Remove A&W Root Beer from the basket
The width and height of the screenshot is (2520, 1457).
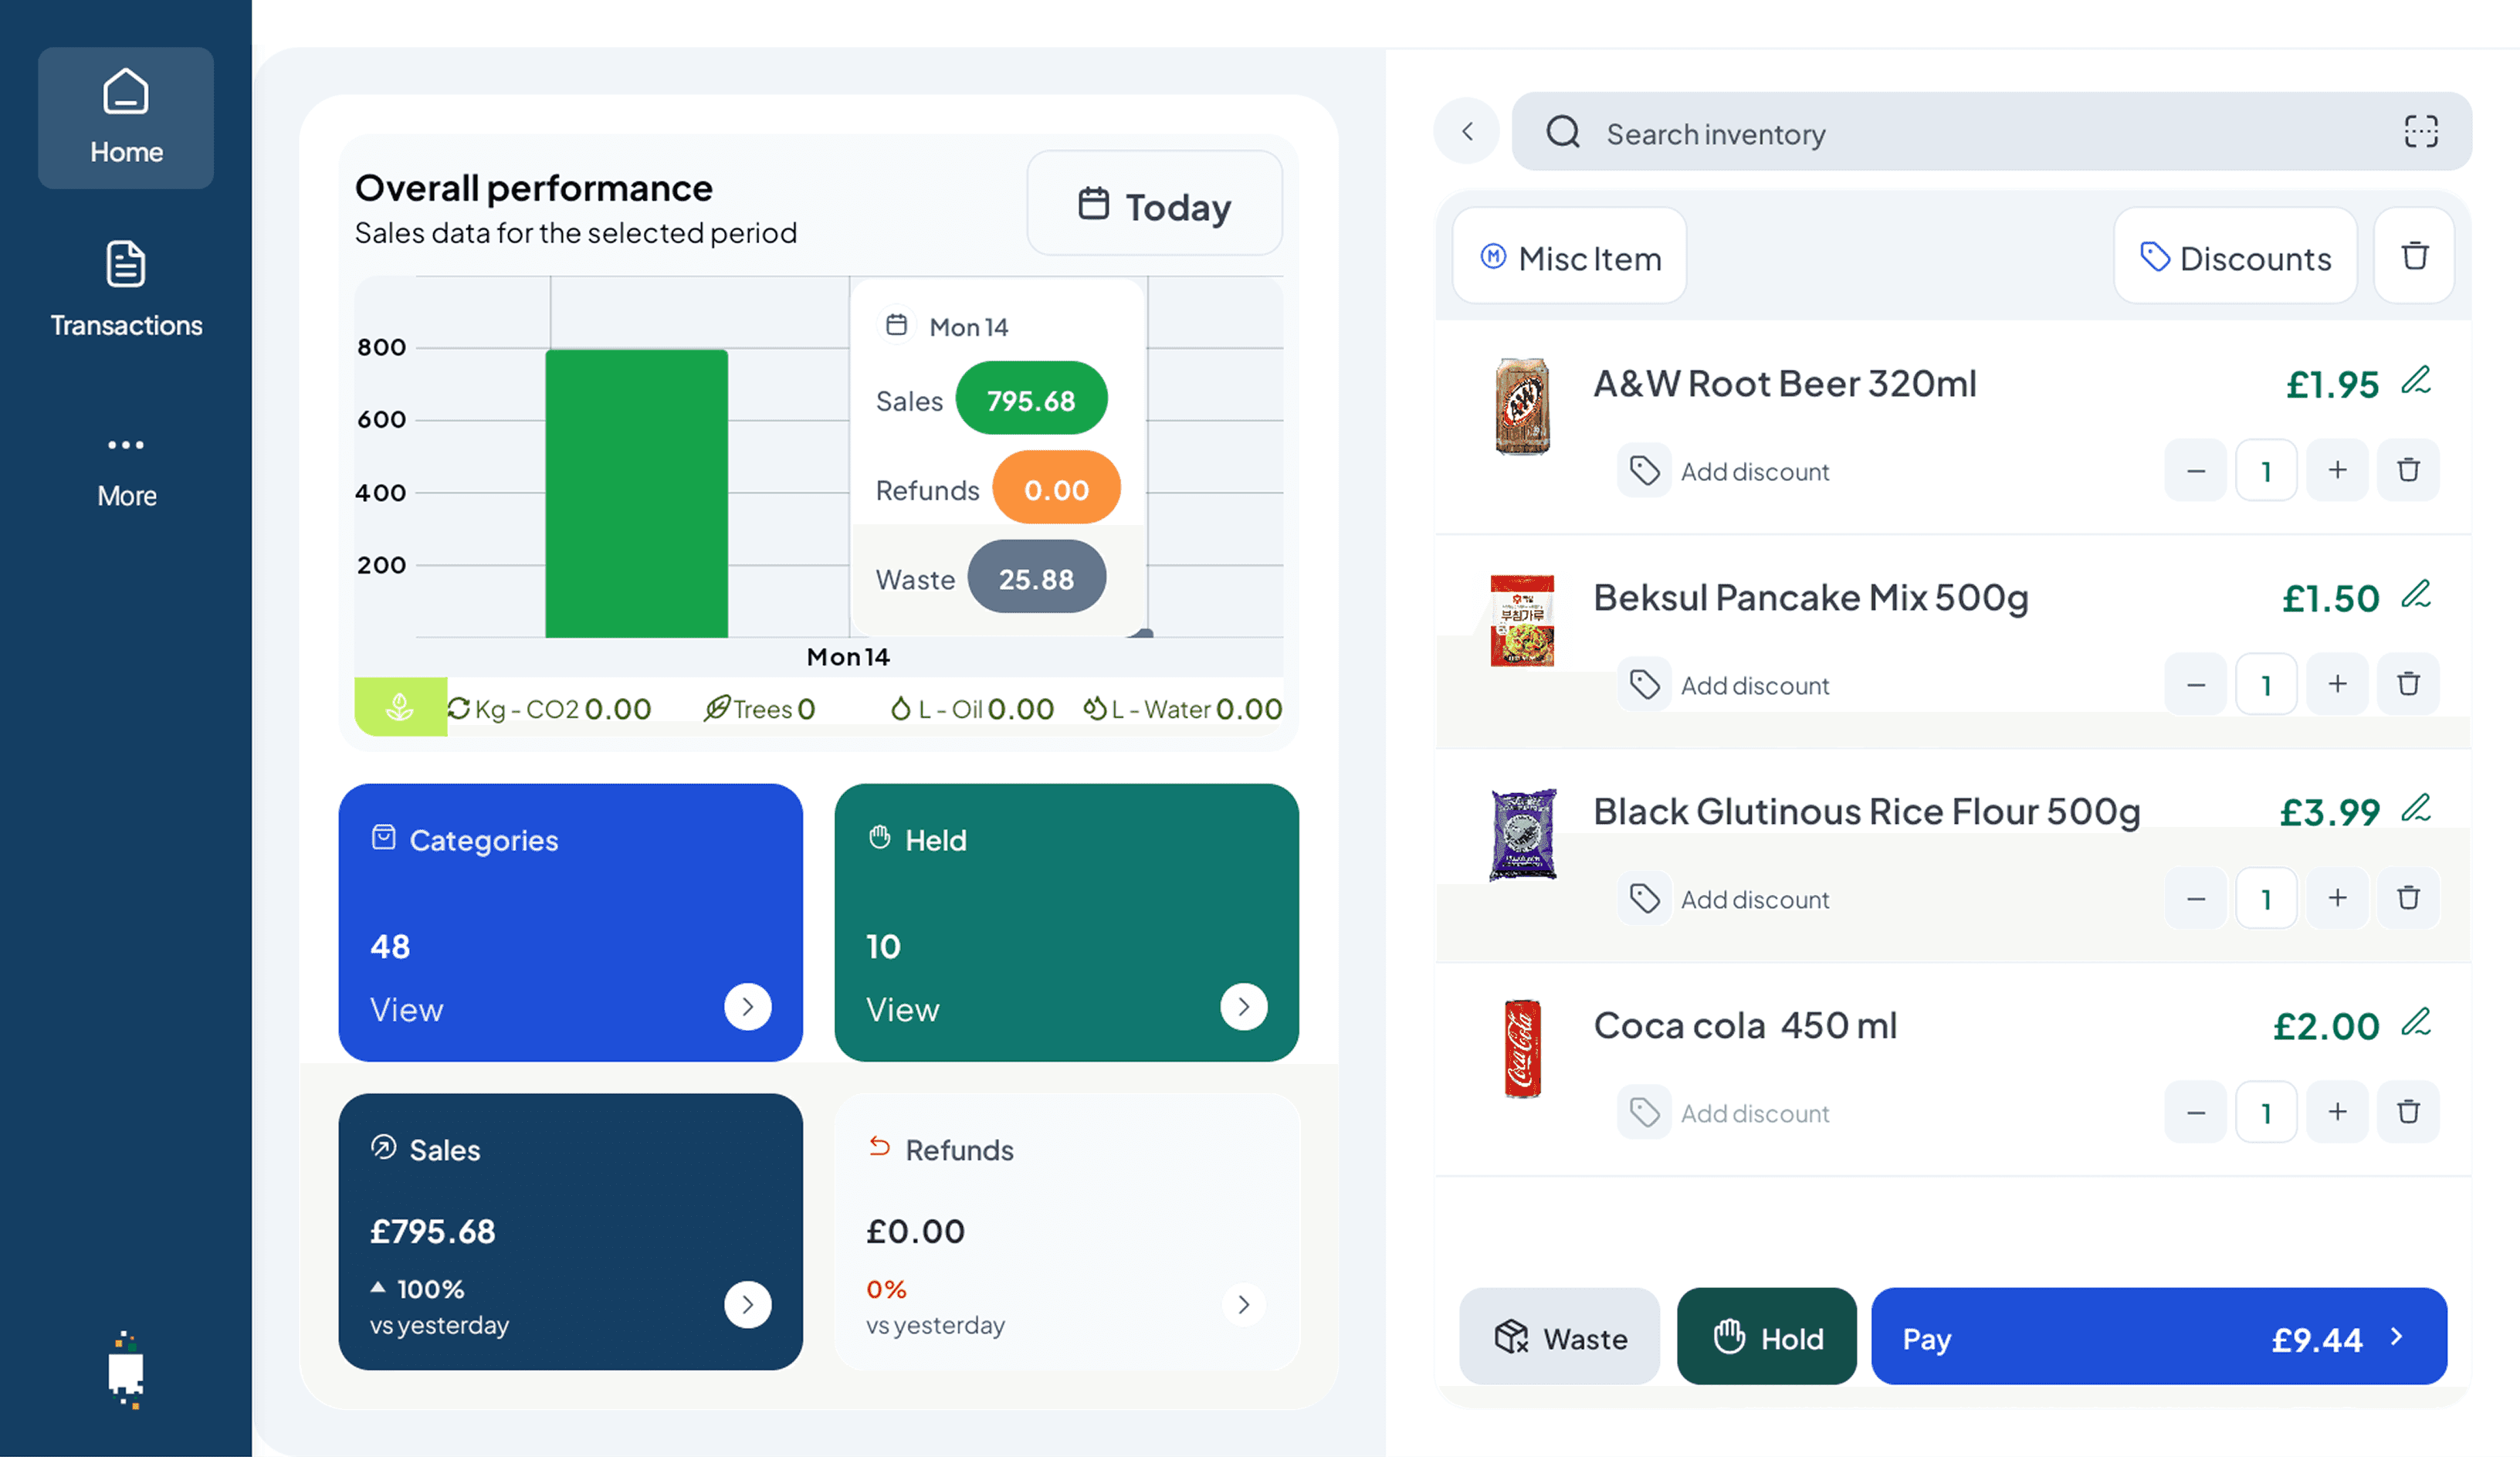pyautogui.click(x=2408, y=470)
